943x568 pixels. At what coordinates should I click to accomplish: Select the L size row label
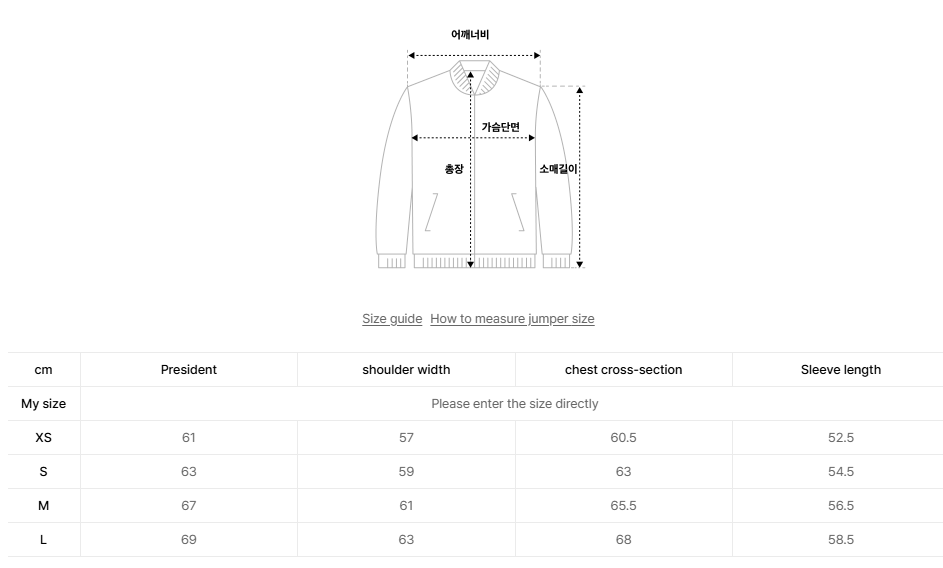pyautogui.click(x=43, y=540)
